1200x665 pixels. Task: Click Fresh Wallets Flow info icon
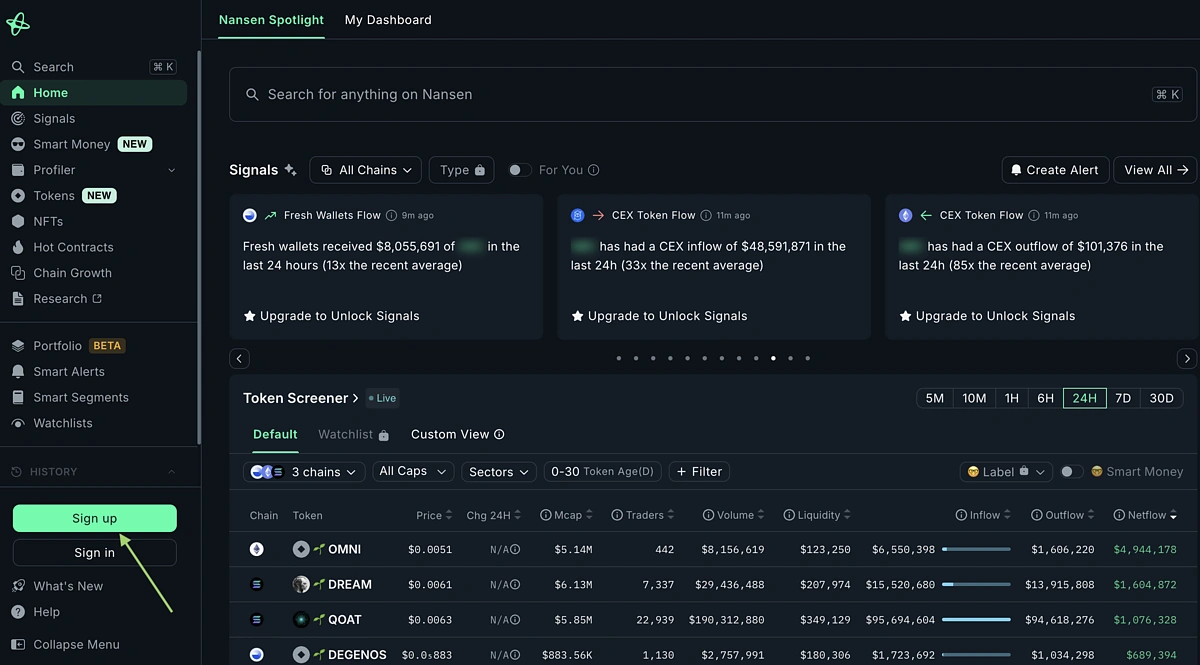pos(393,215)
